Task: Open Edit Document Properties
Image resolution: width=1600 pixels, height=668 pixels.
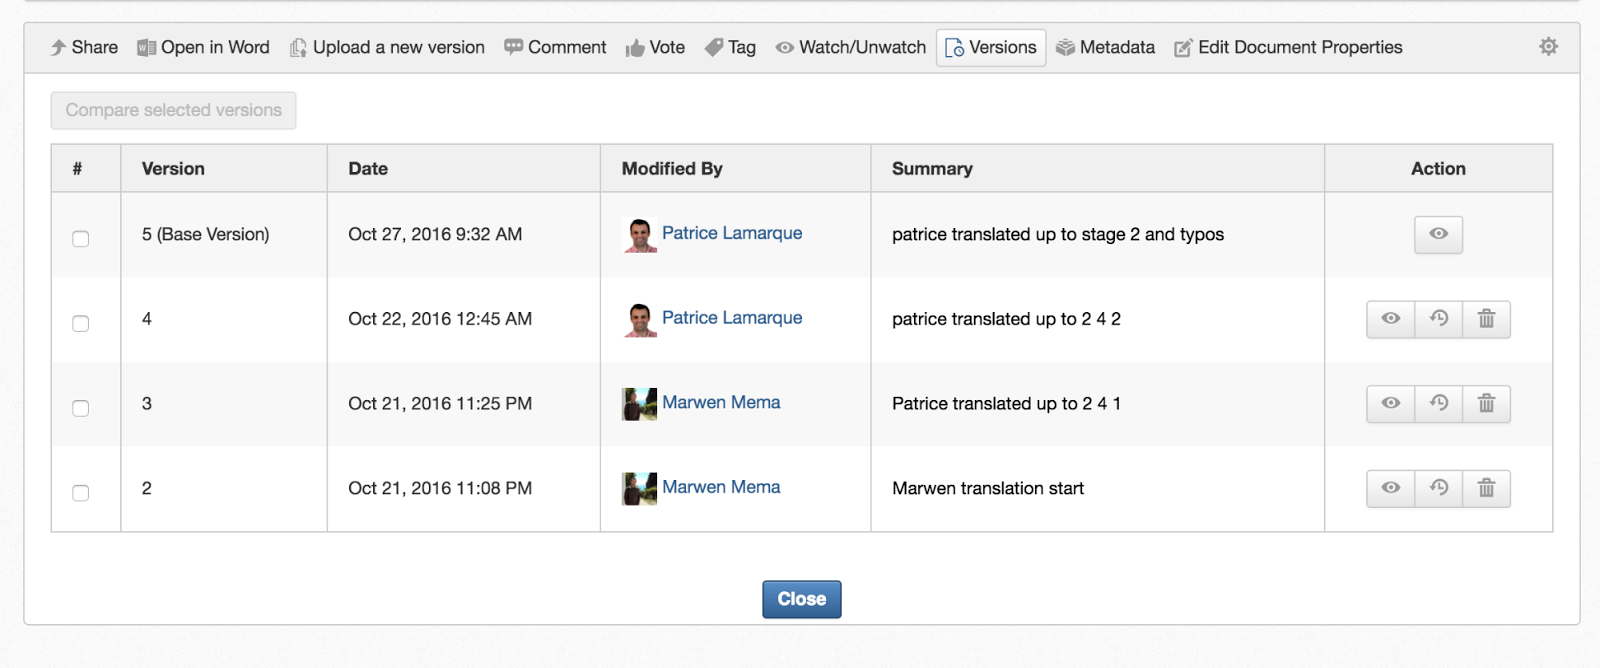Action: coord(1288,48)
